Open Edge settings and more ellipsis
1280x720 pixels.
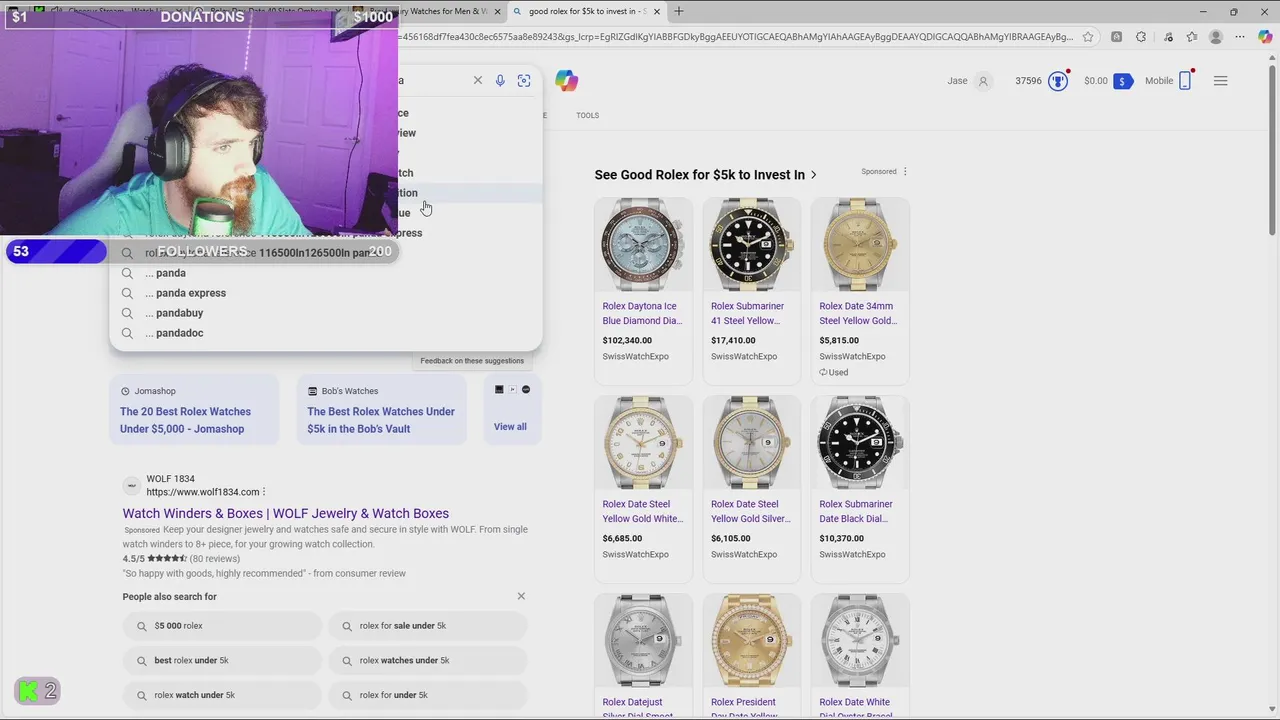(1241, 37)
